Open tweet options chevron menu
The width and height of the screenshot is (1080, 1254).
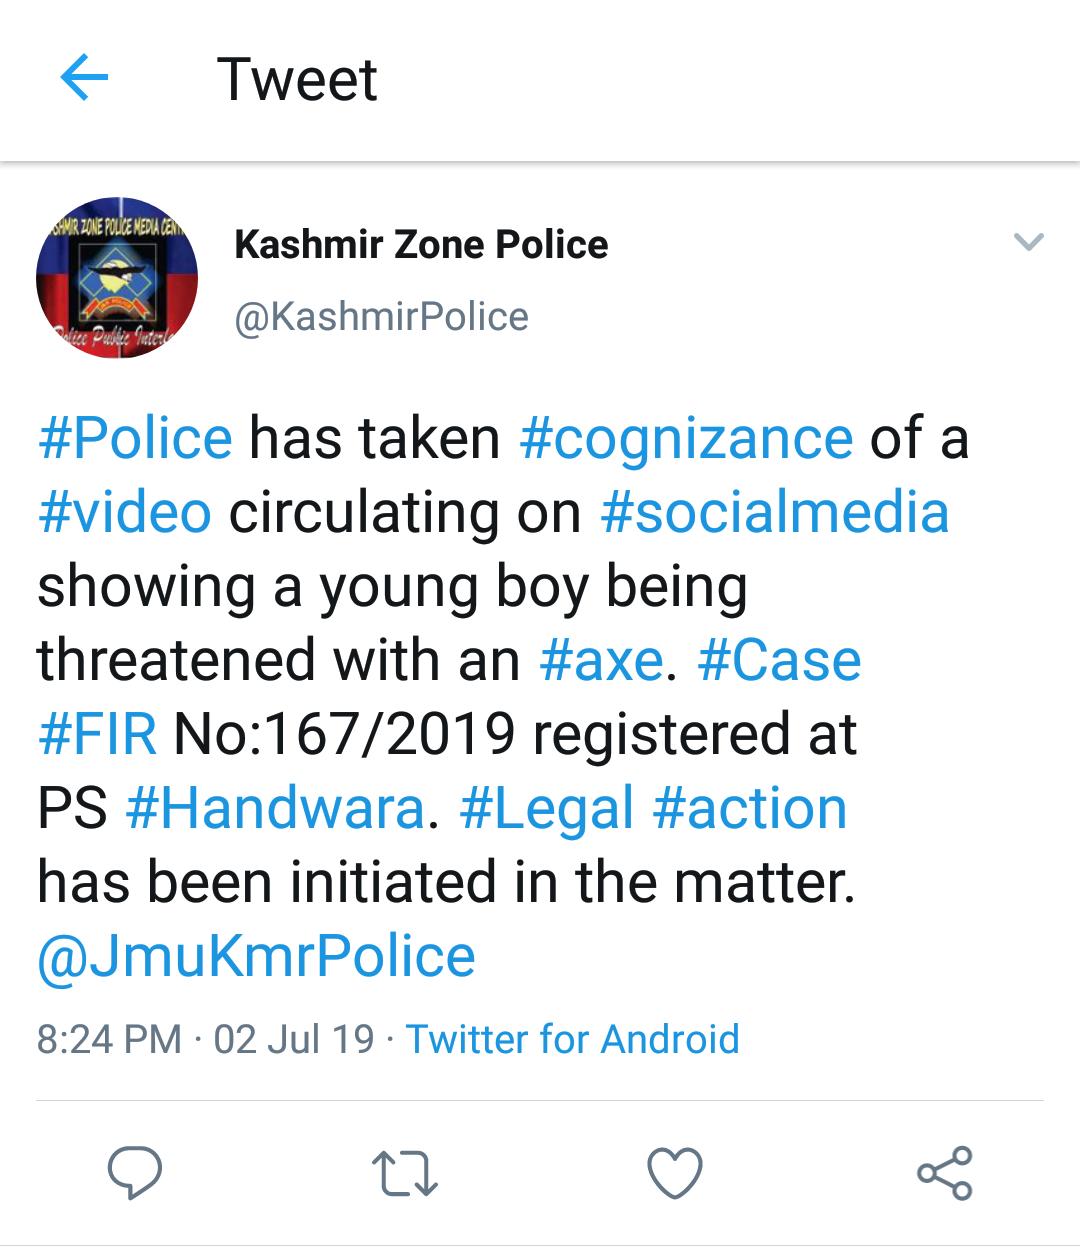1028,242
